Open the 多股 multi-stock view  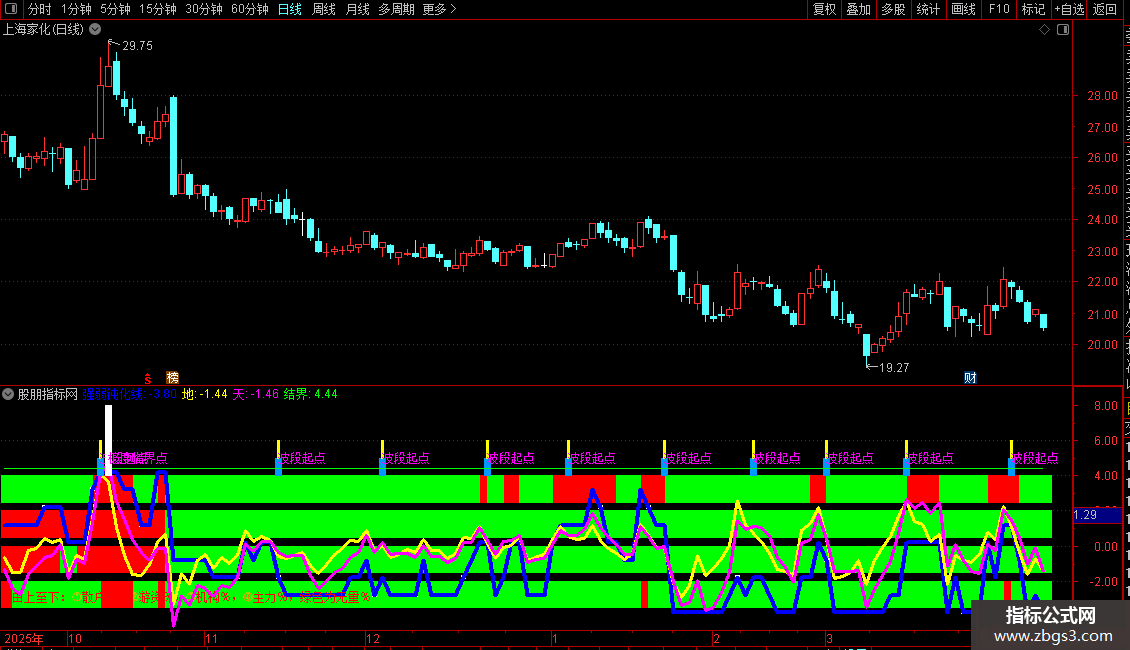coord(893,9)
